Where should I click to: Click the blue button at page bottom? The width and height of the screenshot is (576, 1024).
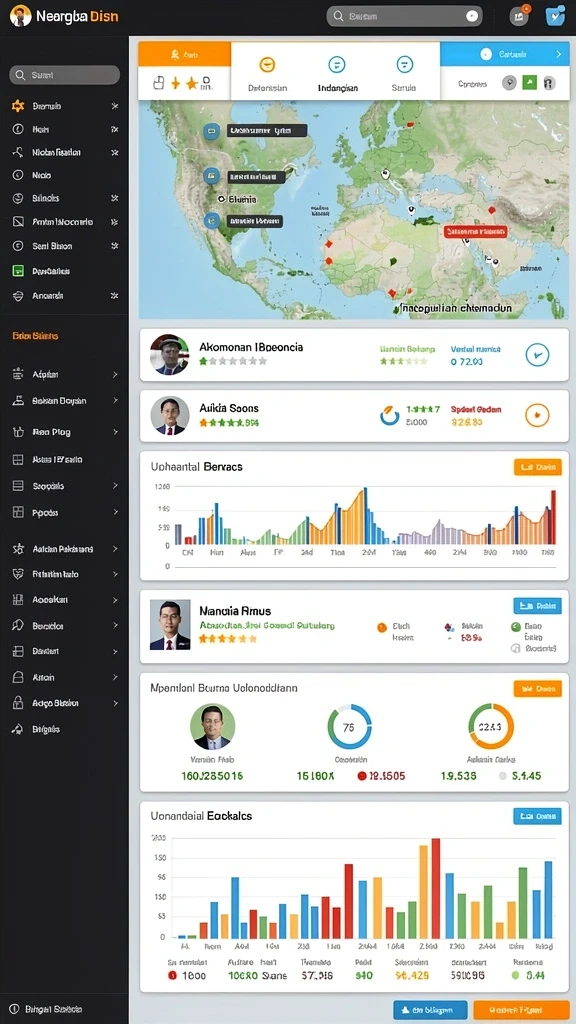point(430,1010)
